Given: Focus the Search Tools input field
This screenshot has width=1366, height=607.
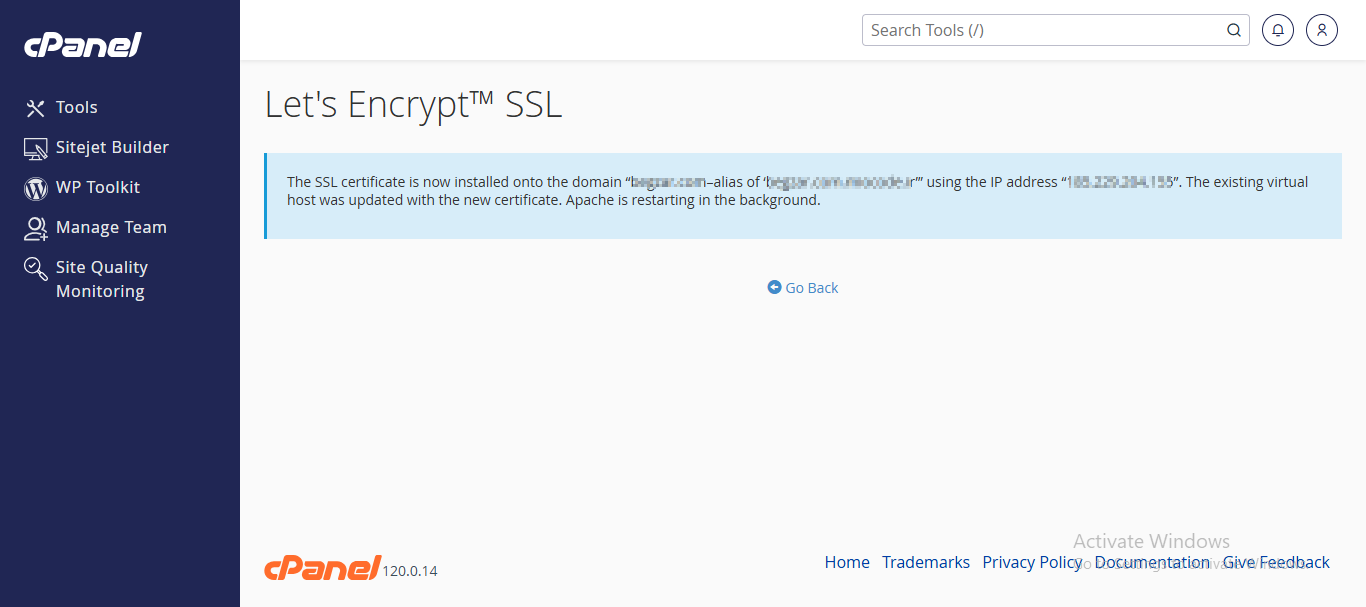Looking at the screenshot, I should [1056, 30].
